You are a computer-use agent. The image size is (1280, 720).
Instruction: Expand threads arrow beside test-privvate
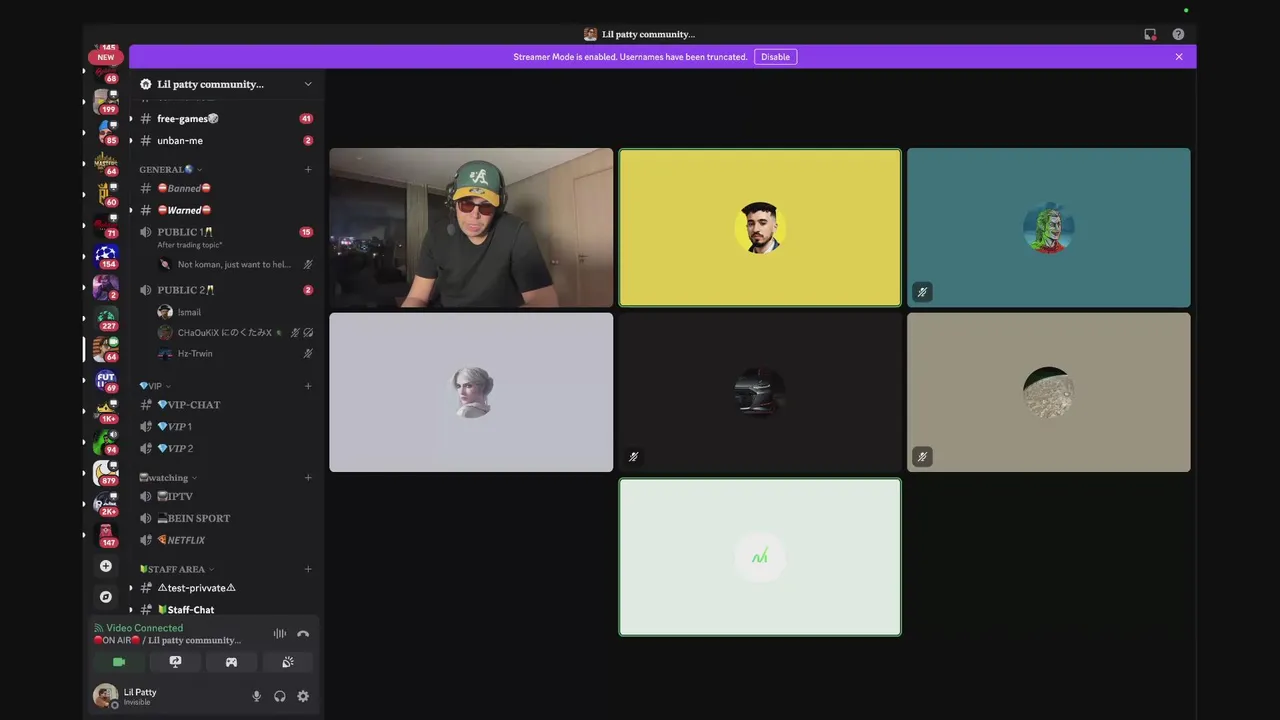tap(130, 588)
